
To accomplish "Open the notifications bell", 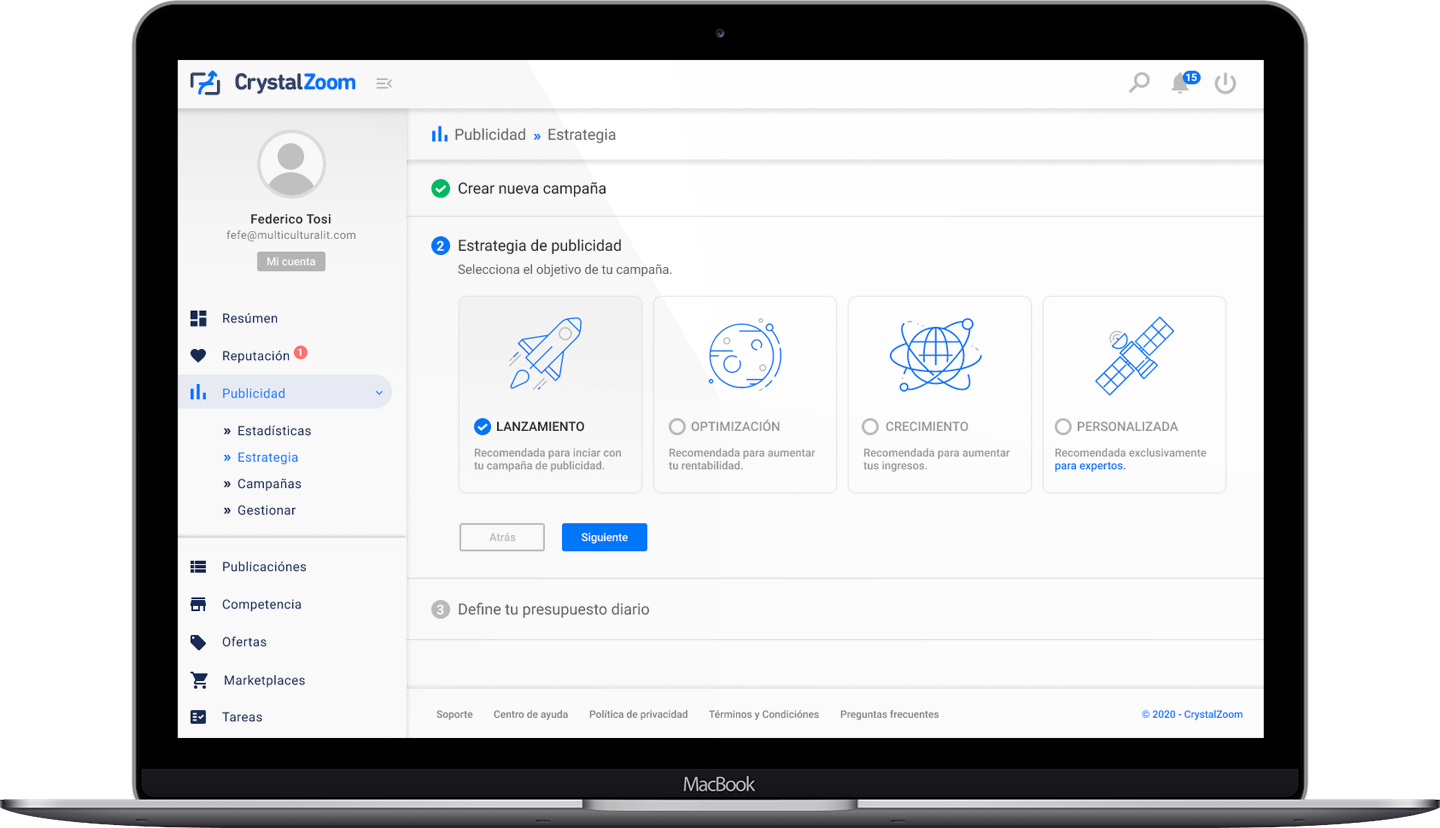I will (x=1181, y=84).
